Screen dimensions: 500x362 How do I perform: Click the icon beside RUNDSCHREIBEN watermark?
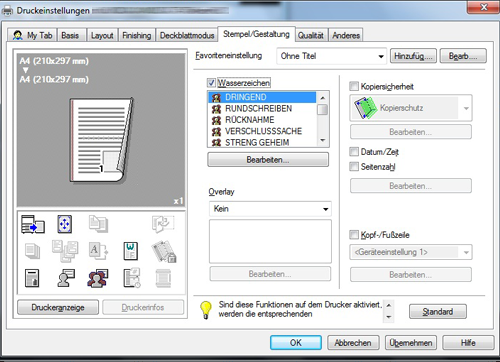pos(216,109)
